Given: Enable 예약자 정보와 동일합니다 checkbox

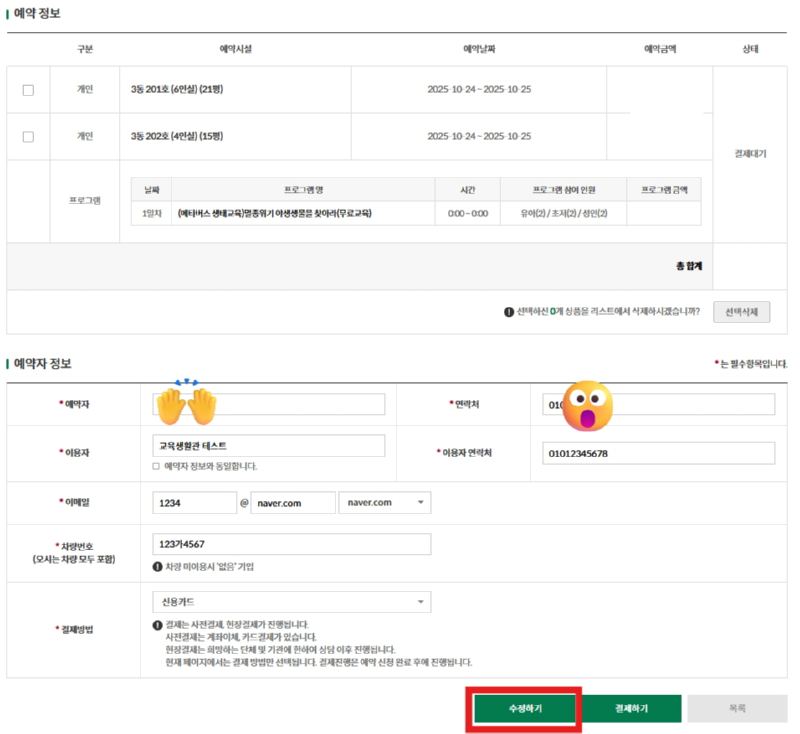Looking at the screenshot, I should [156, 466].
